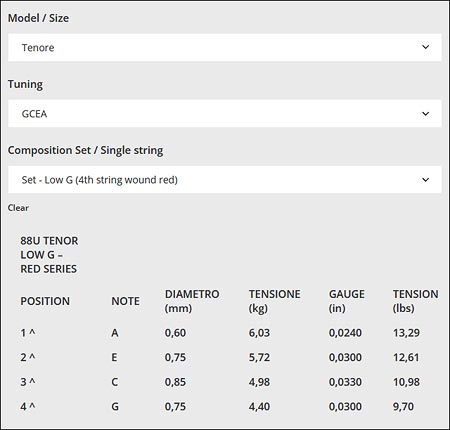Viewport: 450px width, 430px height.
Task: Click the 88U TENOR LOW G – RED SERIES title
Action: click(49, 255)
